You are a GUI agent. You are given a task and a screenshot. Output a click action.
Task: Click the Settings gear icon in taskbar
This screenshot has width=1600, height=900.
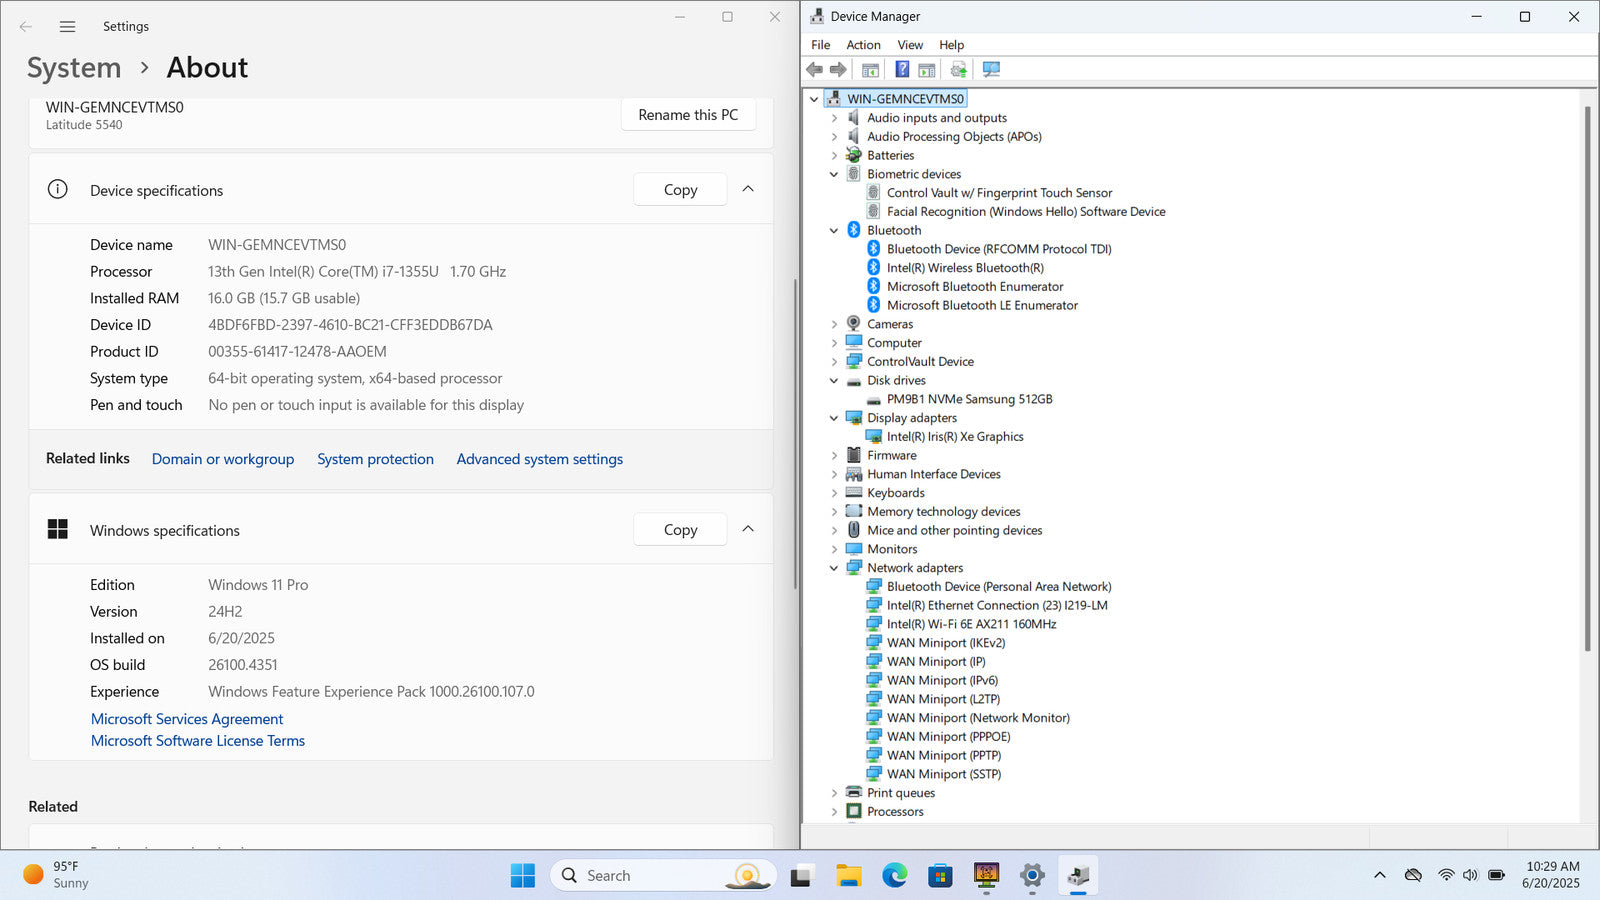tap(1032, 875)
